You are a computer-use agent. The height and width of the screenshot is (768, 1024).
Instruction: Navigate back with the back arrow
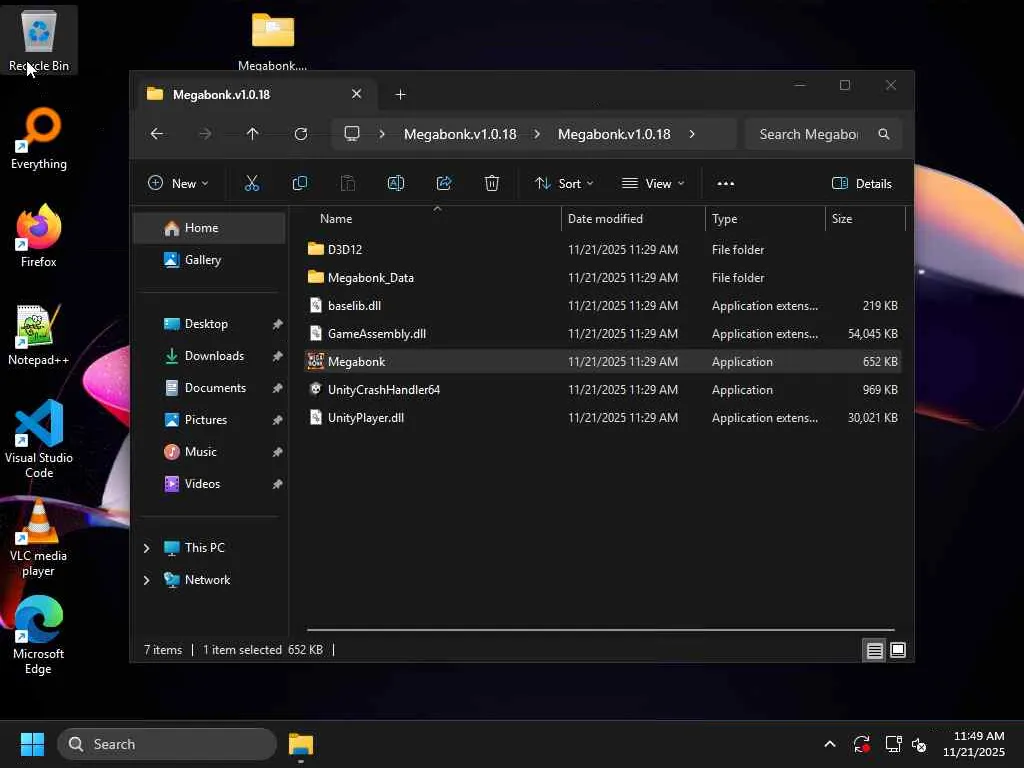[x=157, y=134]
